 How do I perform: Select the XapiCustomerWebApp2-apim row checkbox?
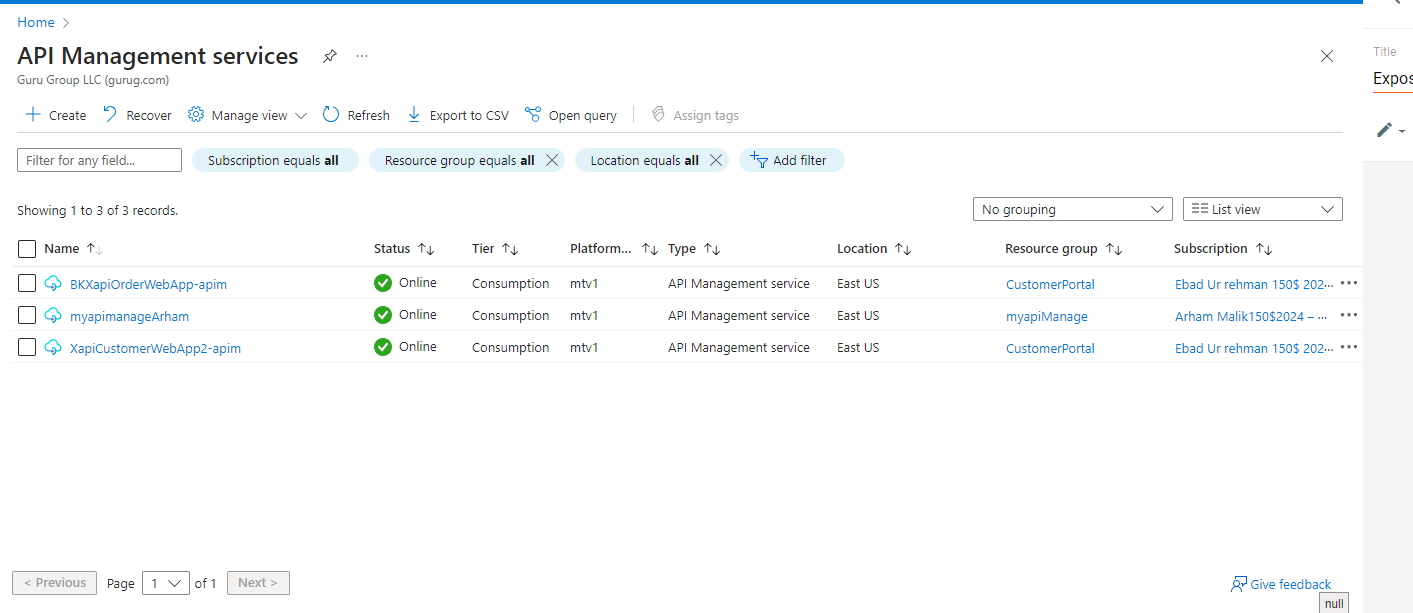[x=27, y=348]
